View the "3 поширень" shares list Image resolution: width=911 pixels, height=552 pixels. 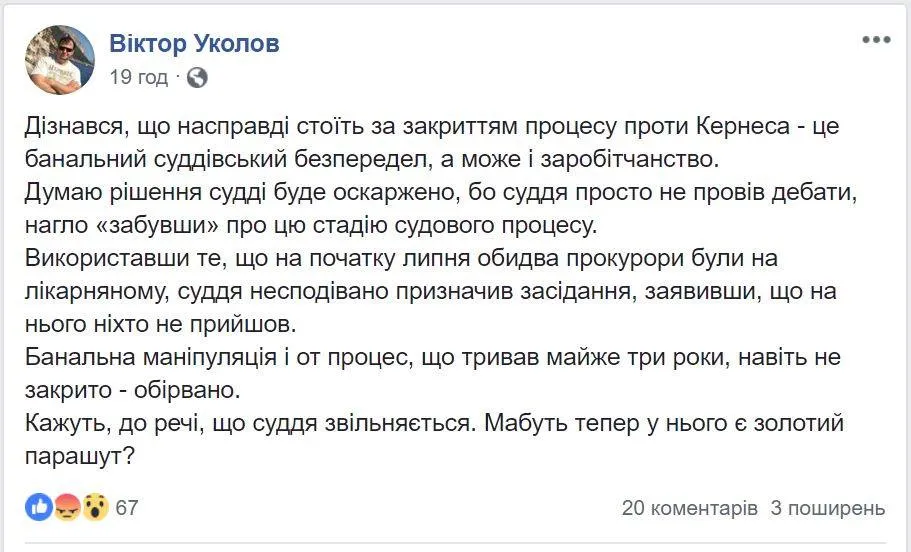click(828, 508)
